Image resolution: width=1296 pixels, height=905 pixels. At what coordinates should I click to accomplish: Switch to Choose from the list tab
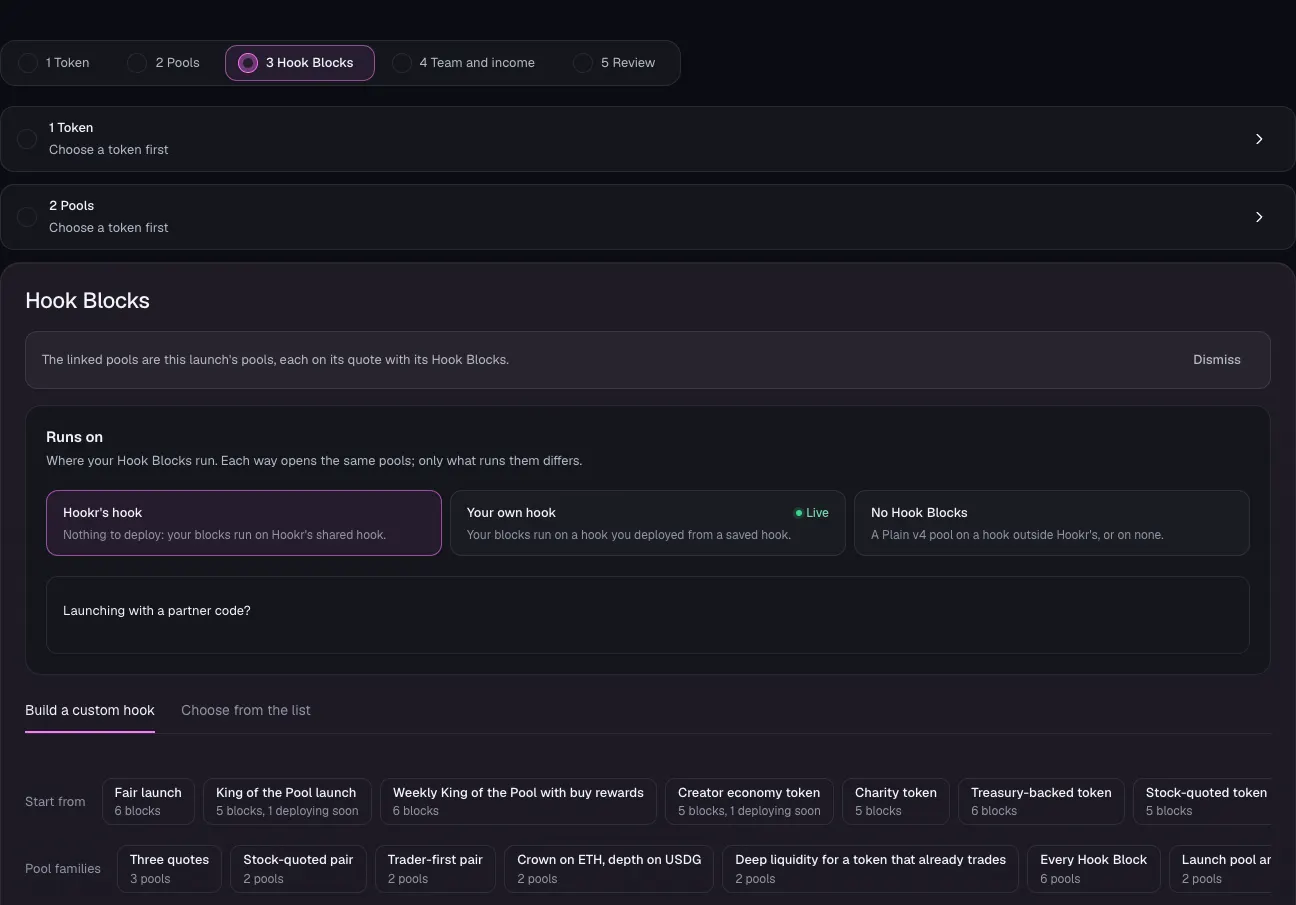pyautogui.click(x=246, y=710)
